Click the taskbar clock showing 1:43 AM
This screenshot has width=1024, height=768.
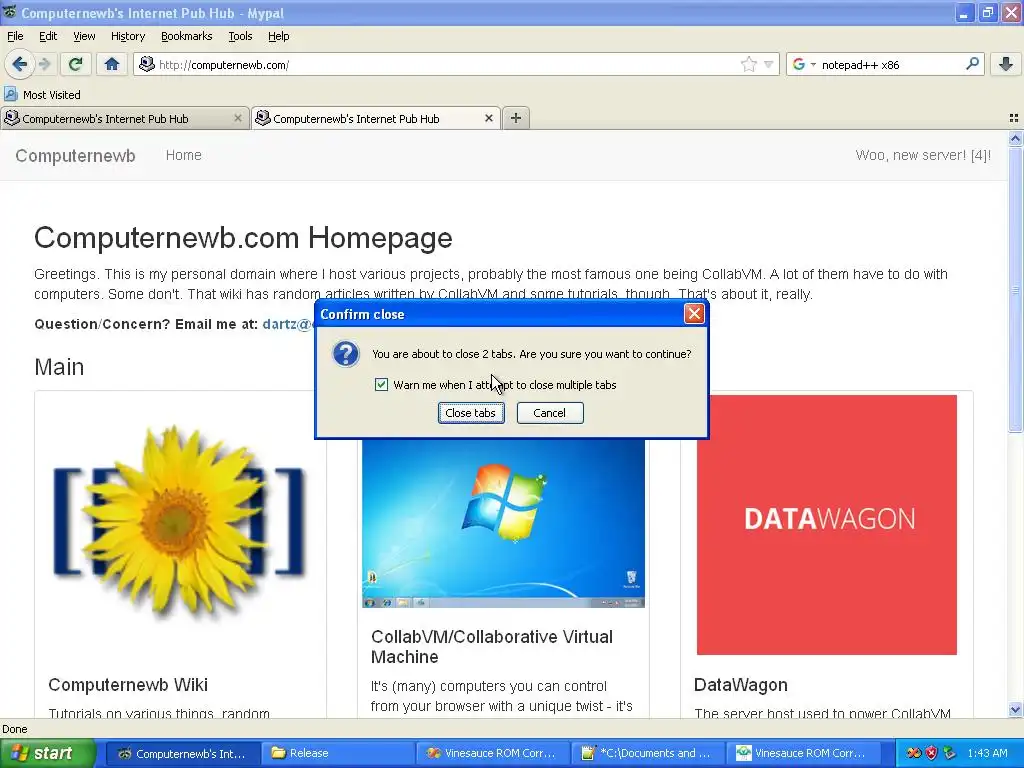(987, 753)
